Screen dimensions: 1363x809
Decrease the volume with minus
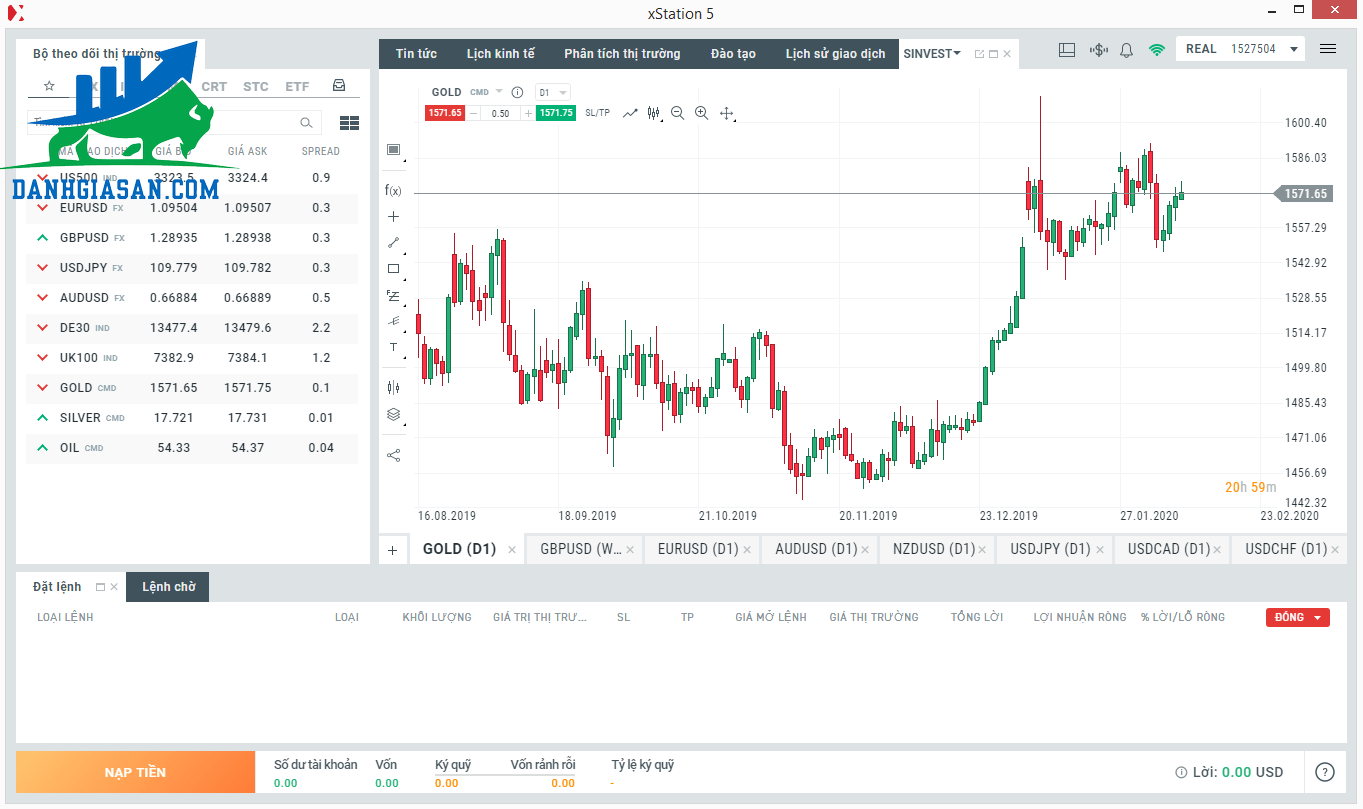473,113
